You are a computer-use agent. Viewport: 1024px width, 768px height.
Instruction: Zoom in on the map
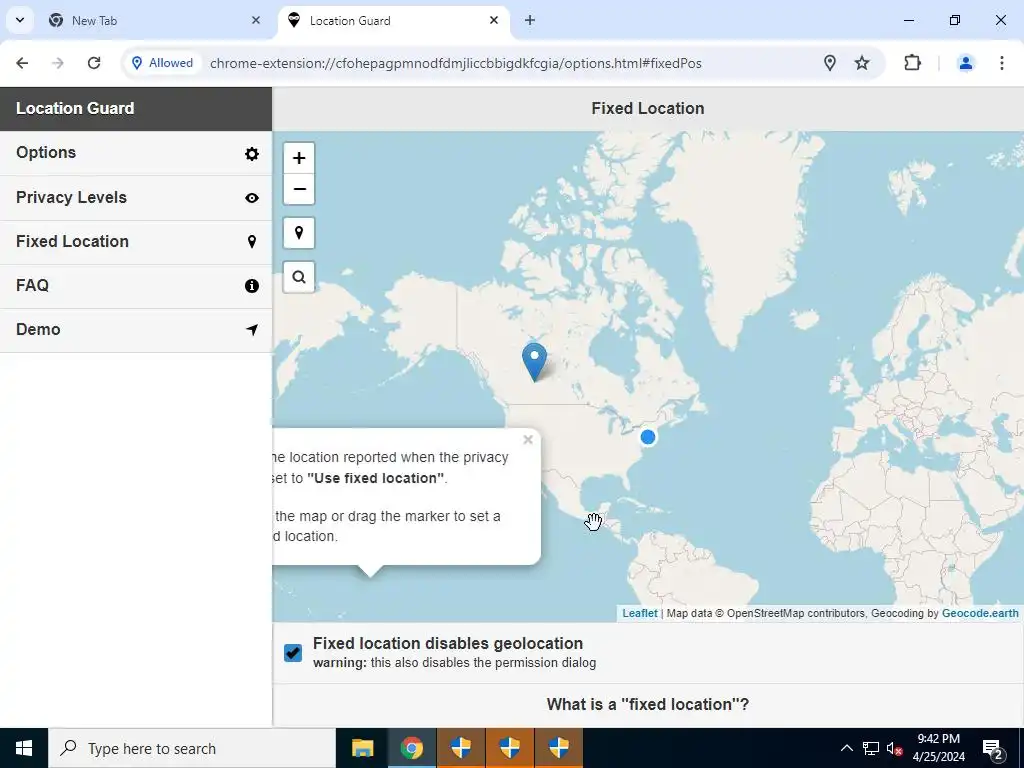point(299,158)
